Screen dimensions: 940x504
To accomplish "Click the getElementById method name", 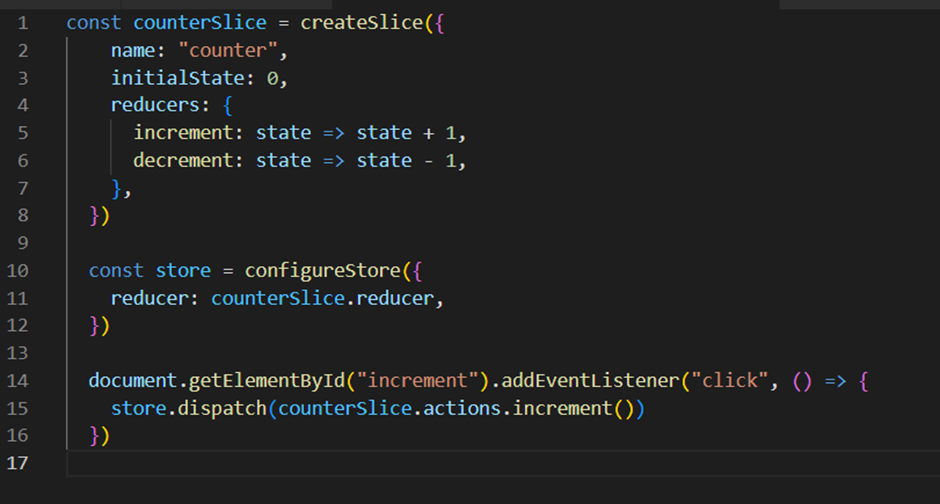I will [267, 381].
